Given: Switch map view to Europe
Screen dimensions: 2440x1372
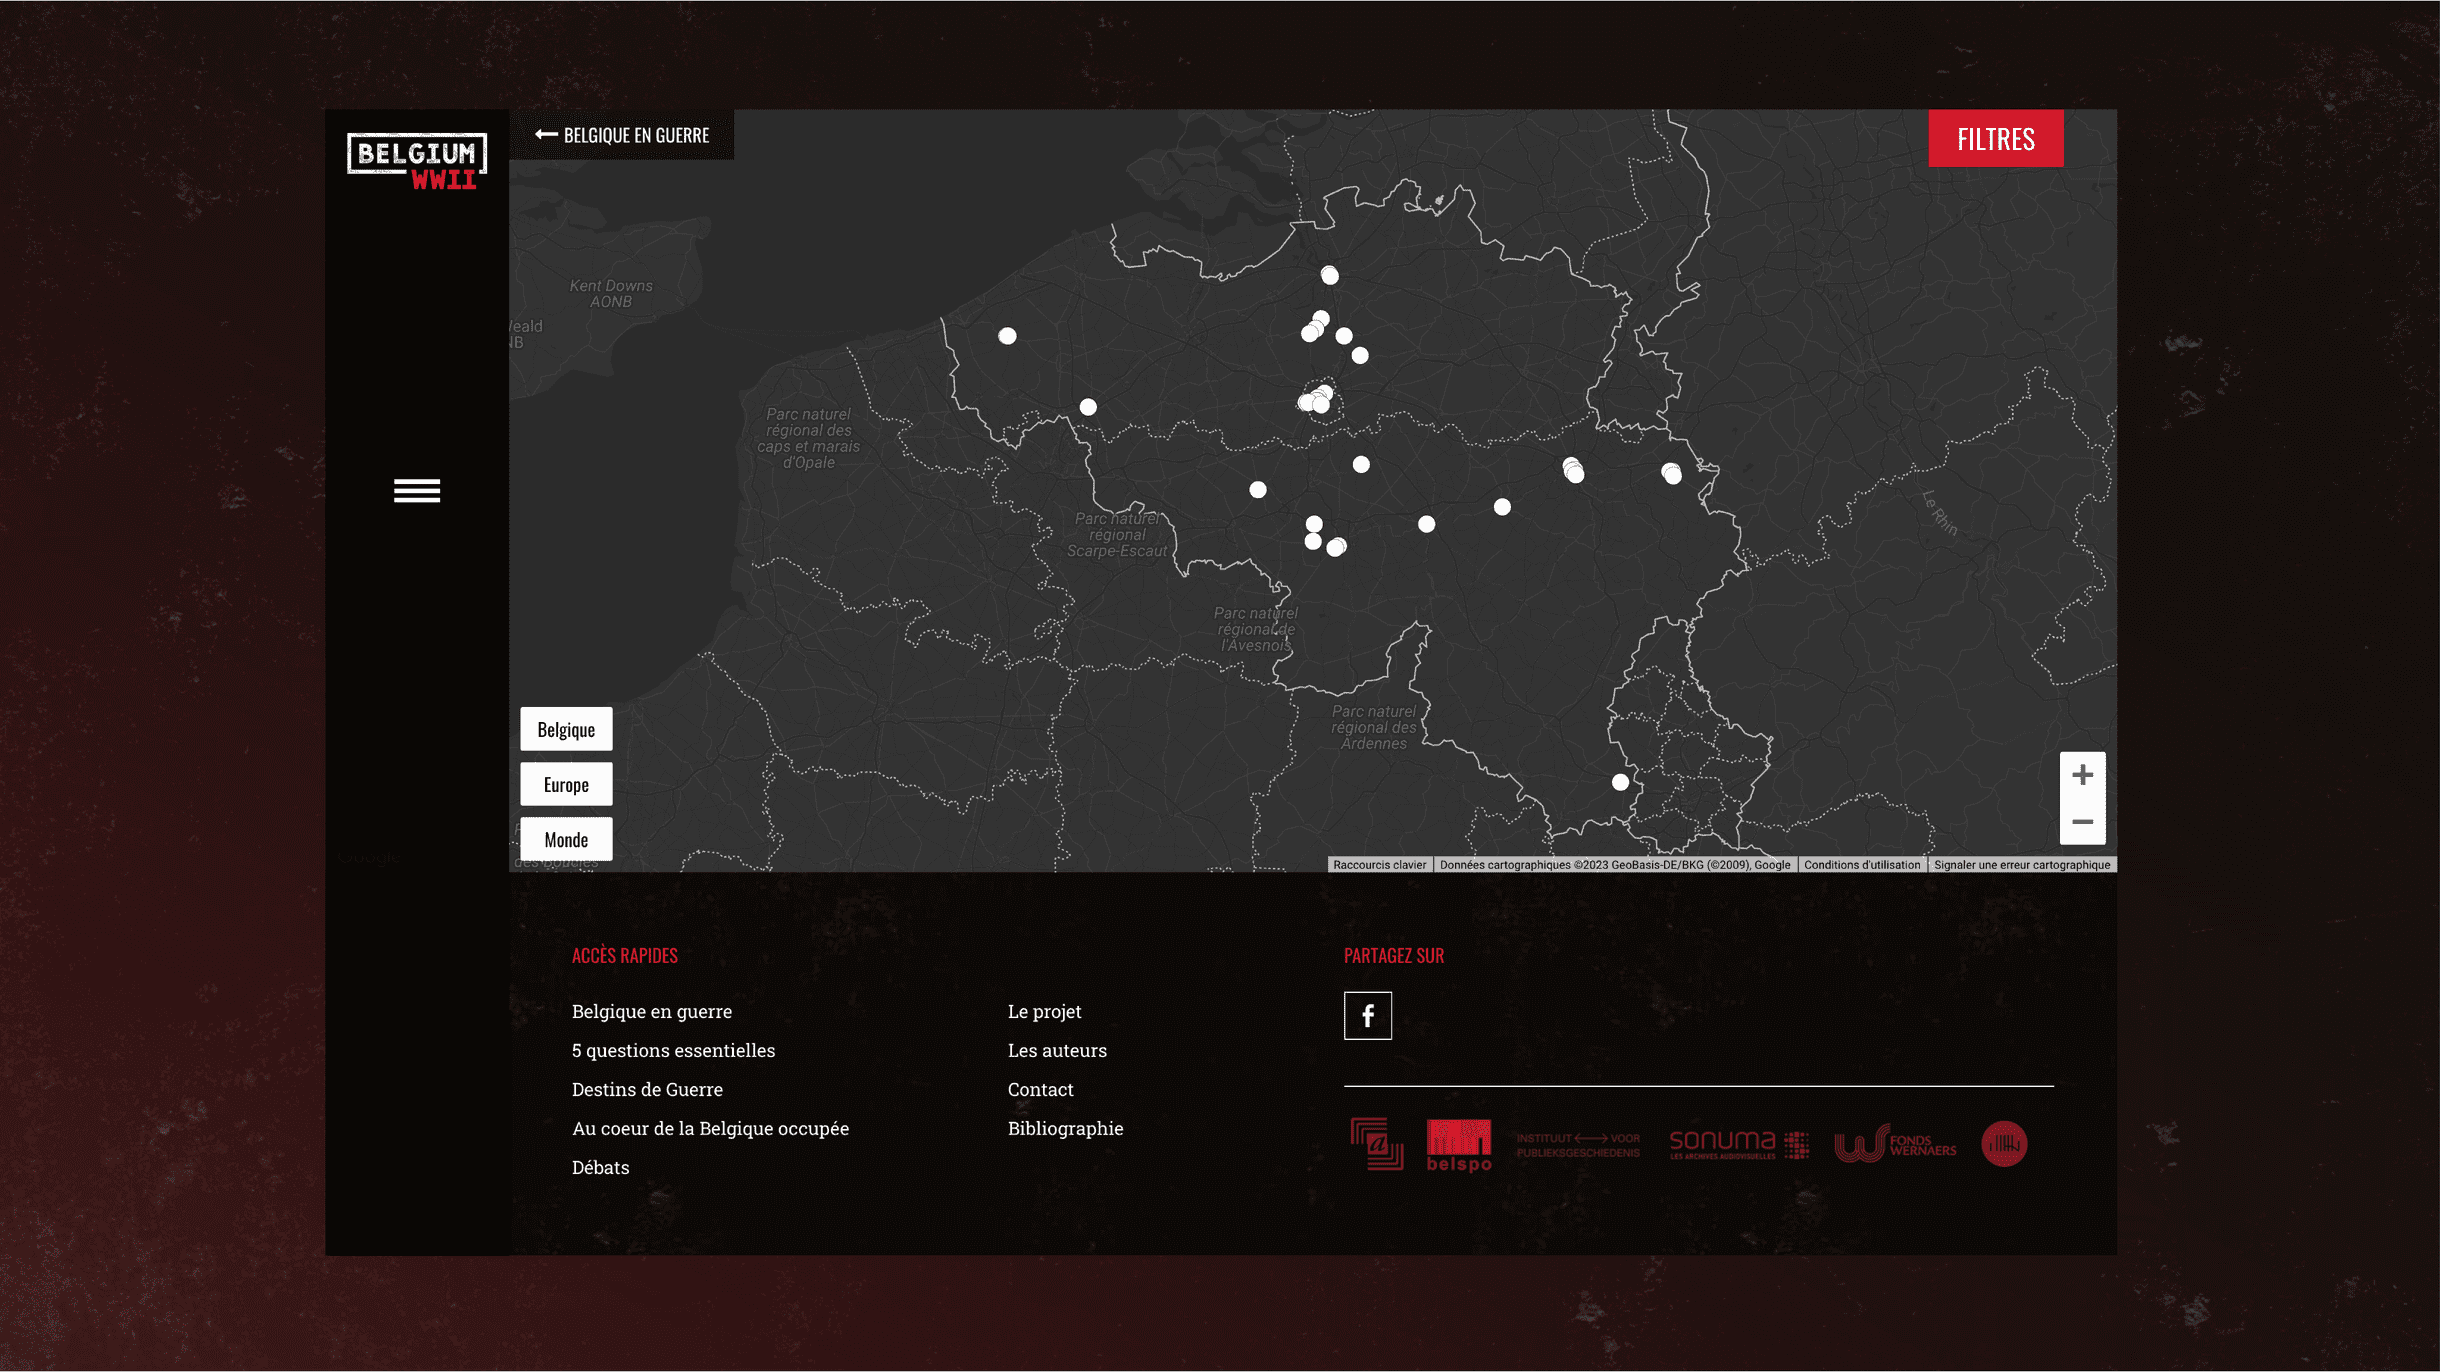Looking at the screenshot, I should pos(566,785).
